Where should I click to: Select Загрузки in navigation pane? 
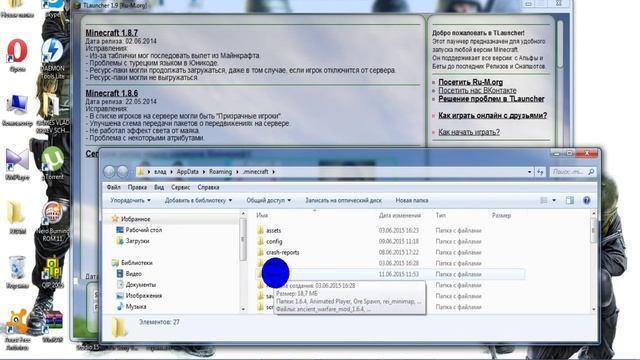click(137, 241)
